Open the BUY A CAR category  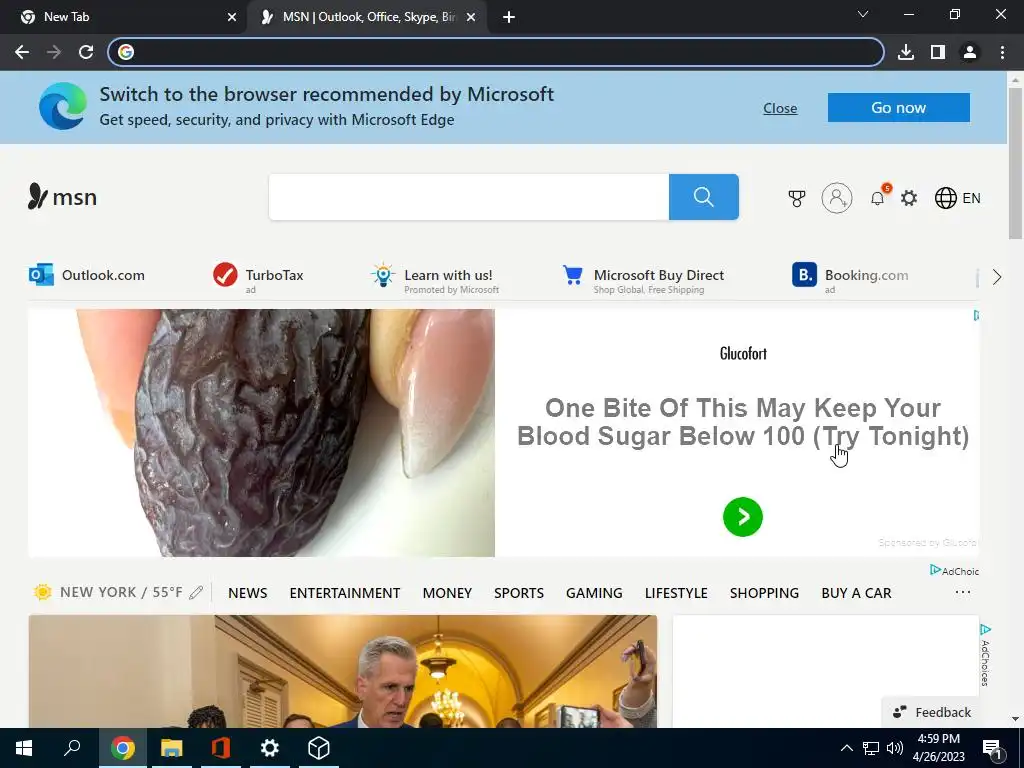pos(856,593)
